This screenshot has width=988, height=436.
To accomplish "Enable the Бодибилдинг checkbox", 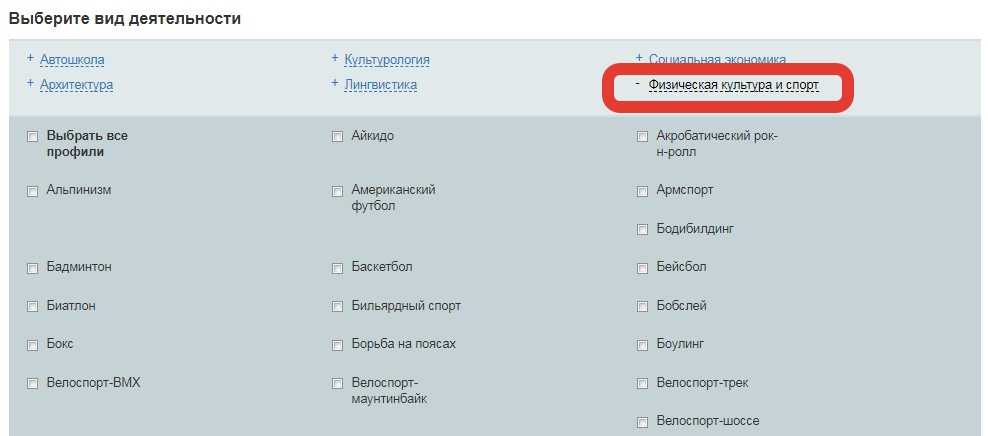I will (643, 230).
